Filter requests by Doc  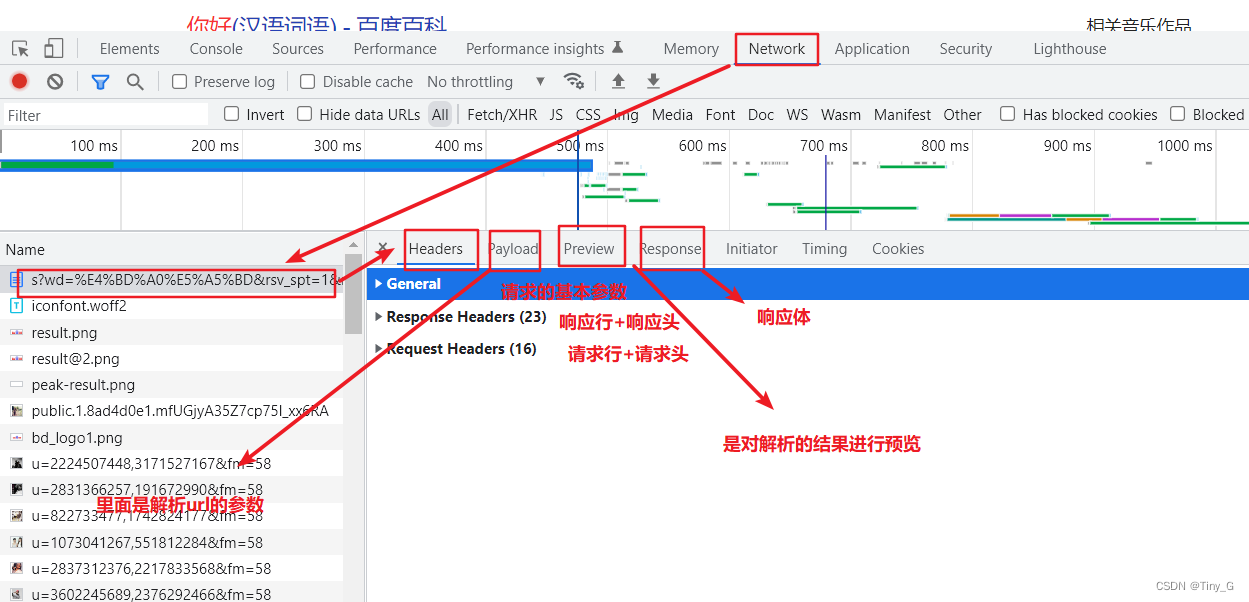(761, 115)
